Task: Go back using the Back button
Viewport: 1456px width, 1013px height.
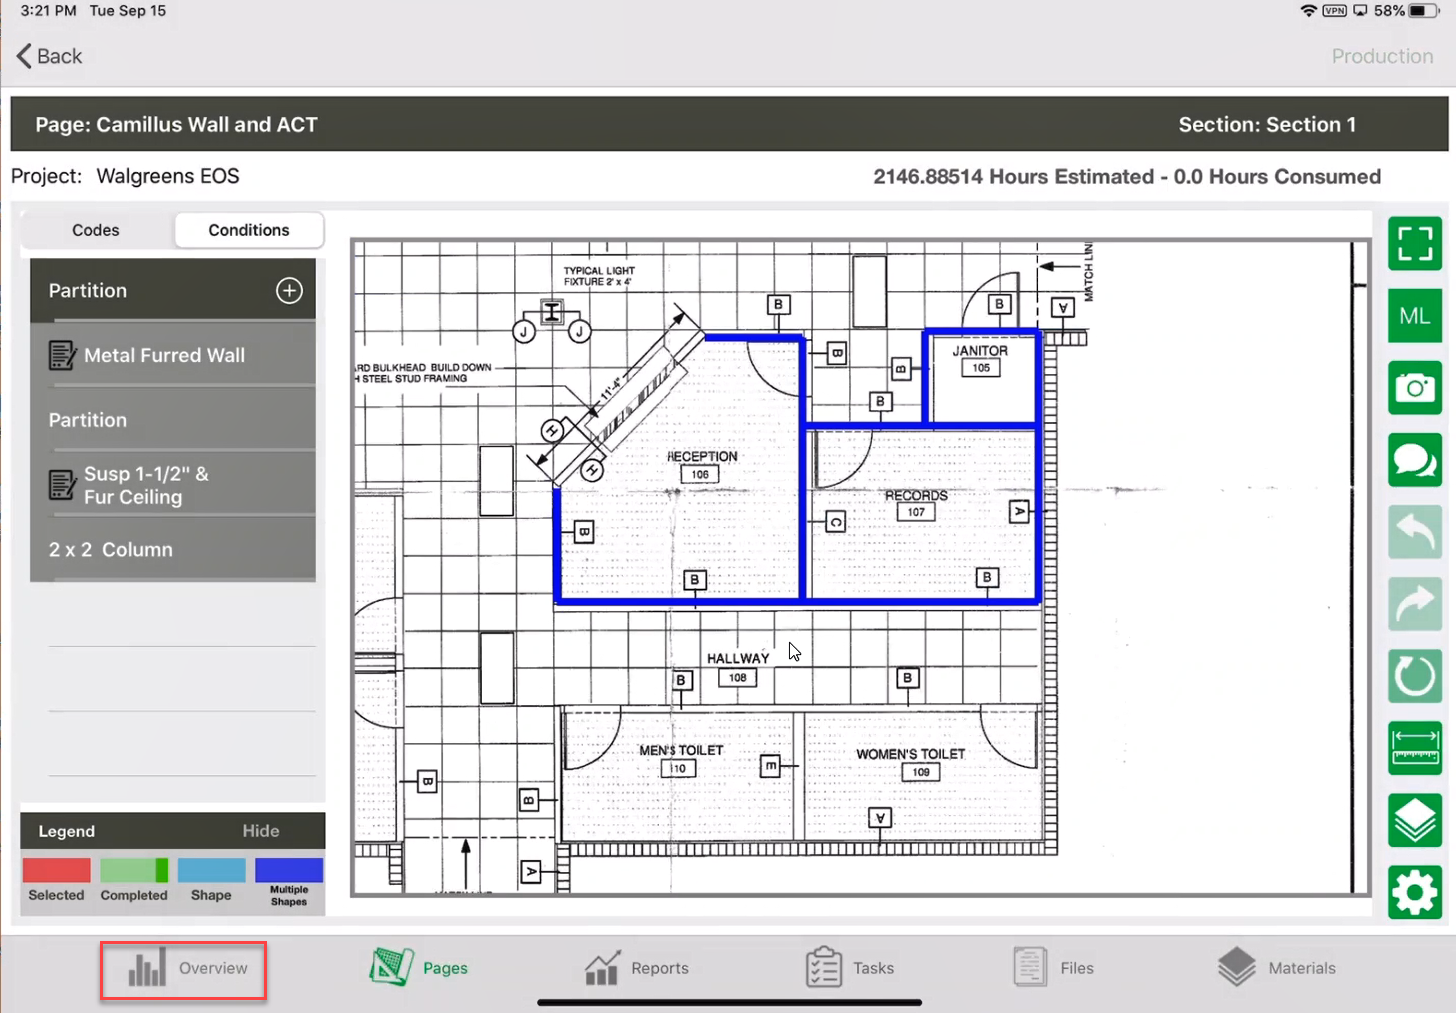Action: tap(50, 57)
